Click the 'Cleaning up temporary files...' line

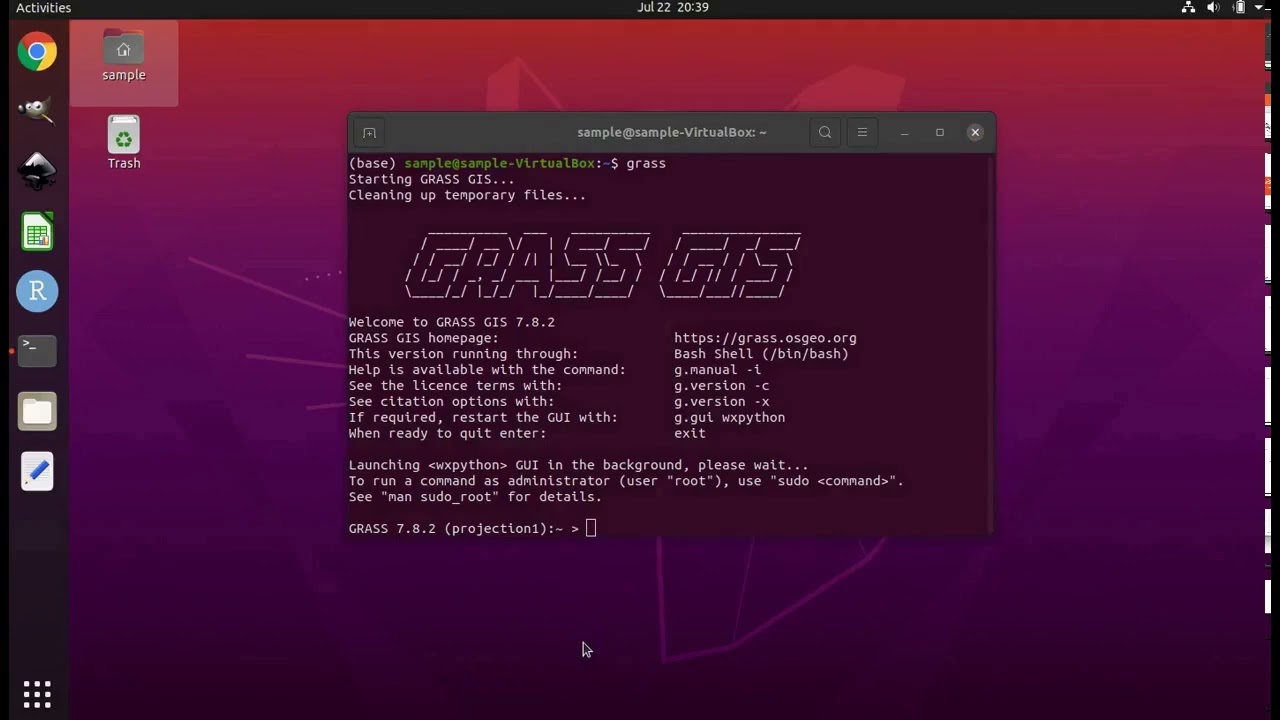coord(467,195)
